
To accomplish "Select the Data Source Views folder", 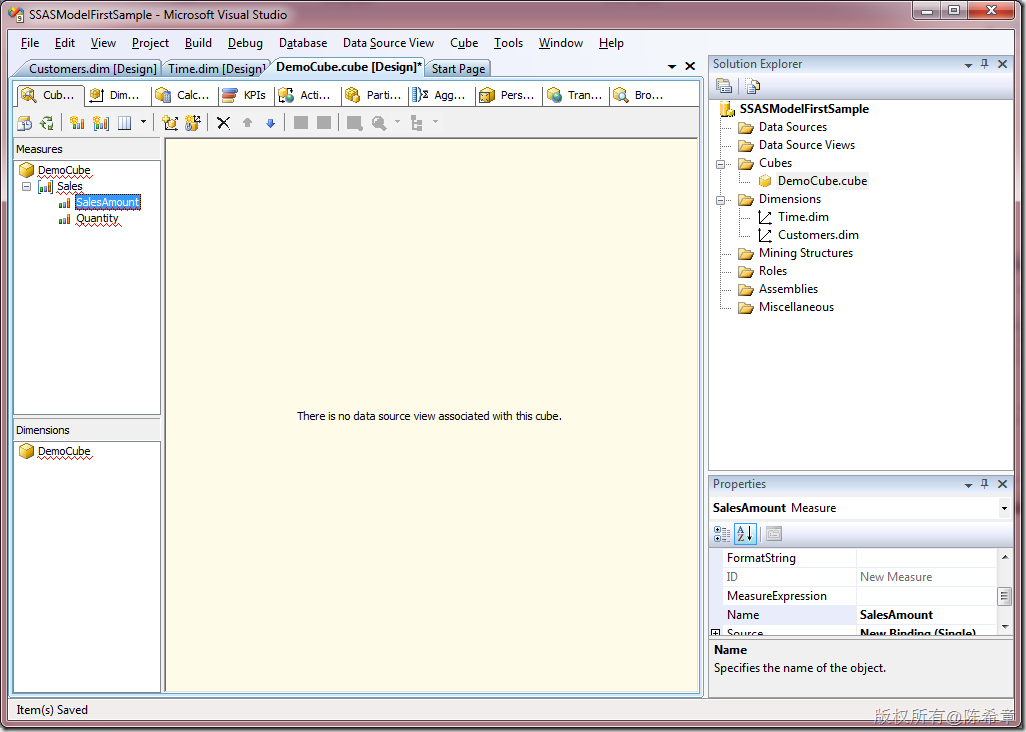I will tap(807, 145).
